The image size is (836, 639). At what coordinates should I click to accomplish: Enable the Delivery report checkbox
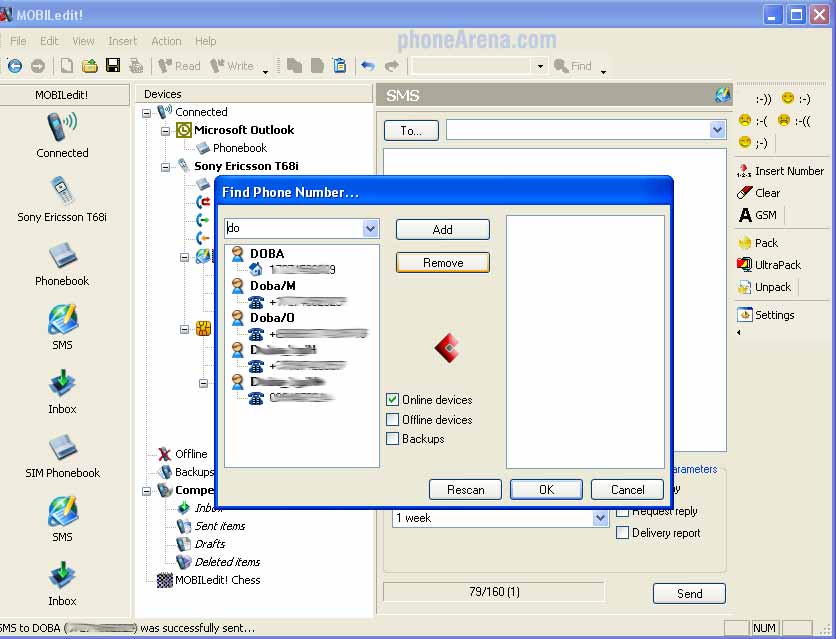[622, 533]
